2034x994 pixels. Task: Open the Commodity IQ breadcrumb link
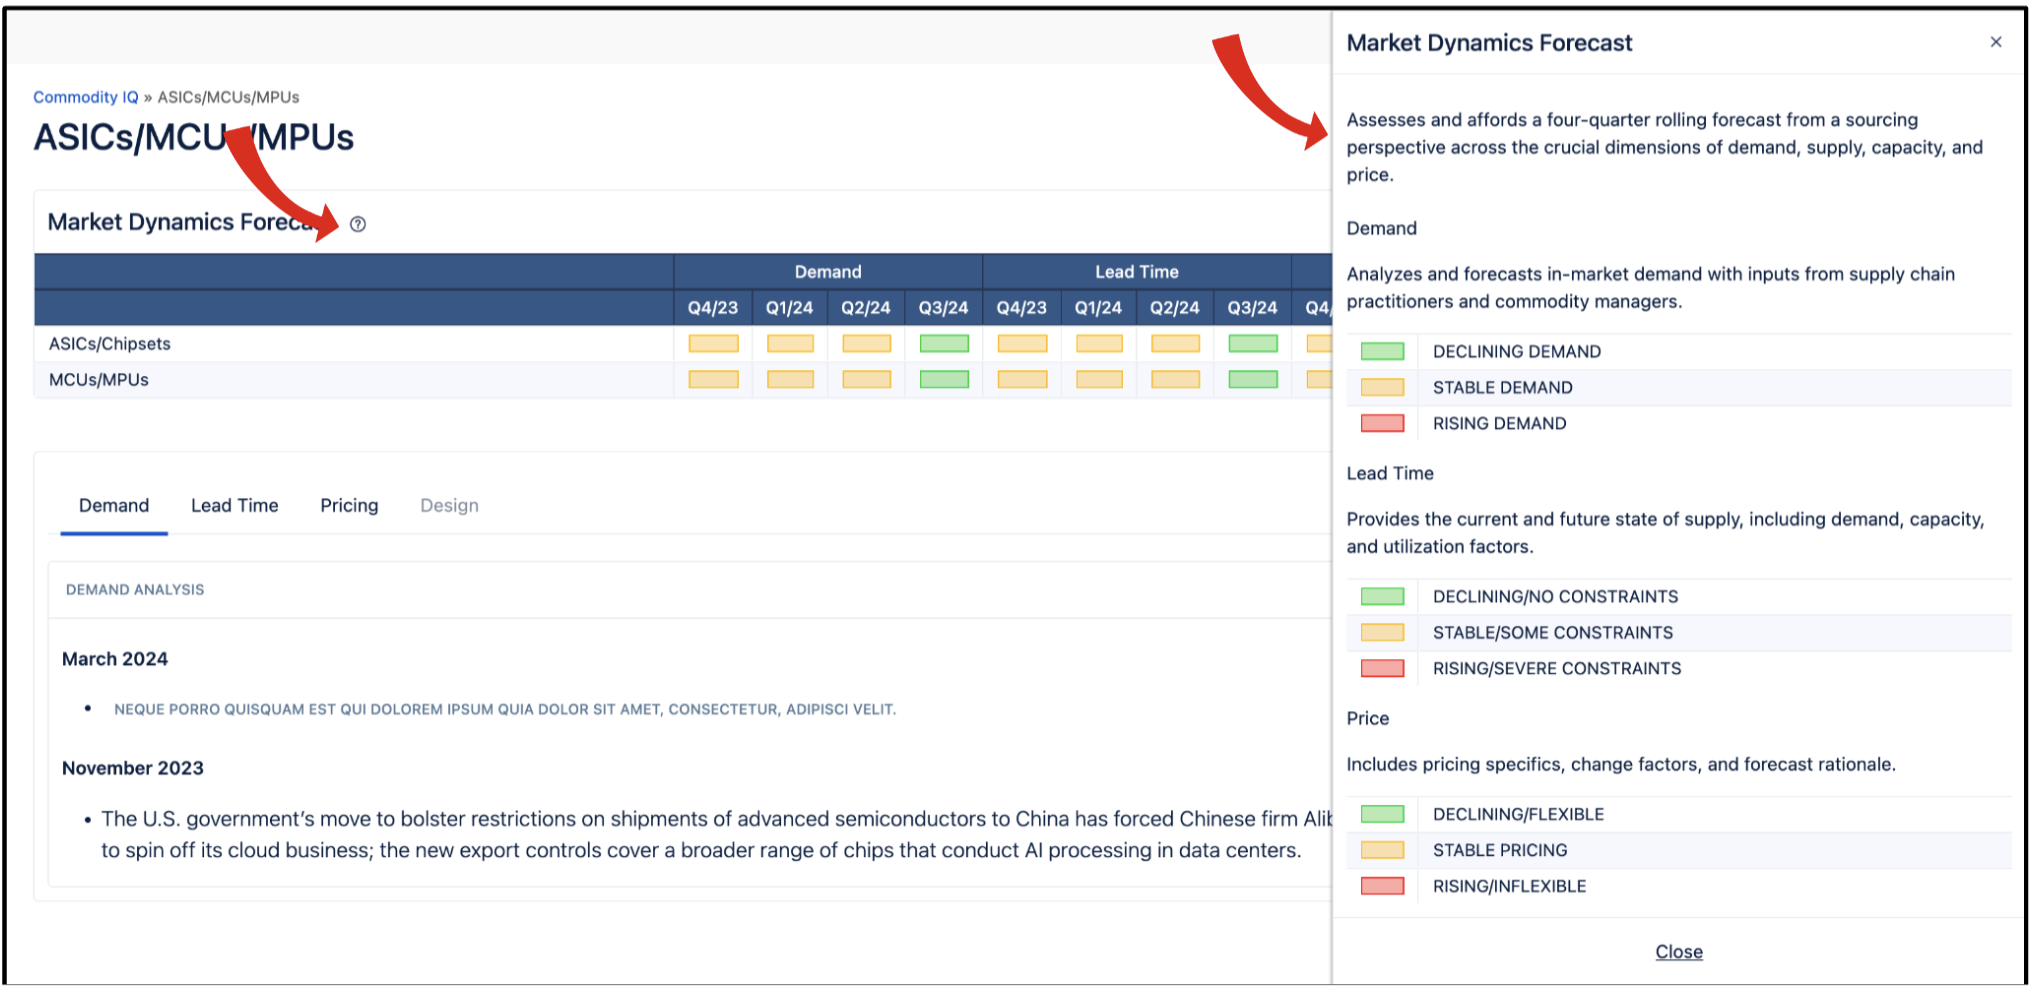[x=86, y=97]
